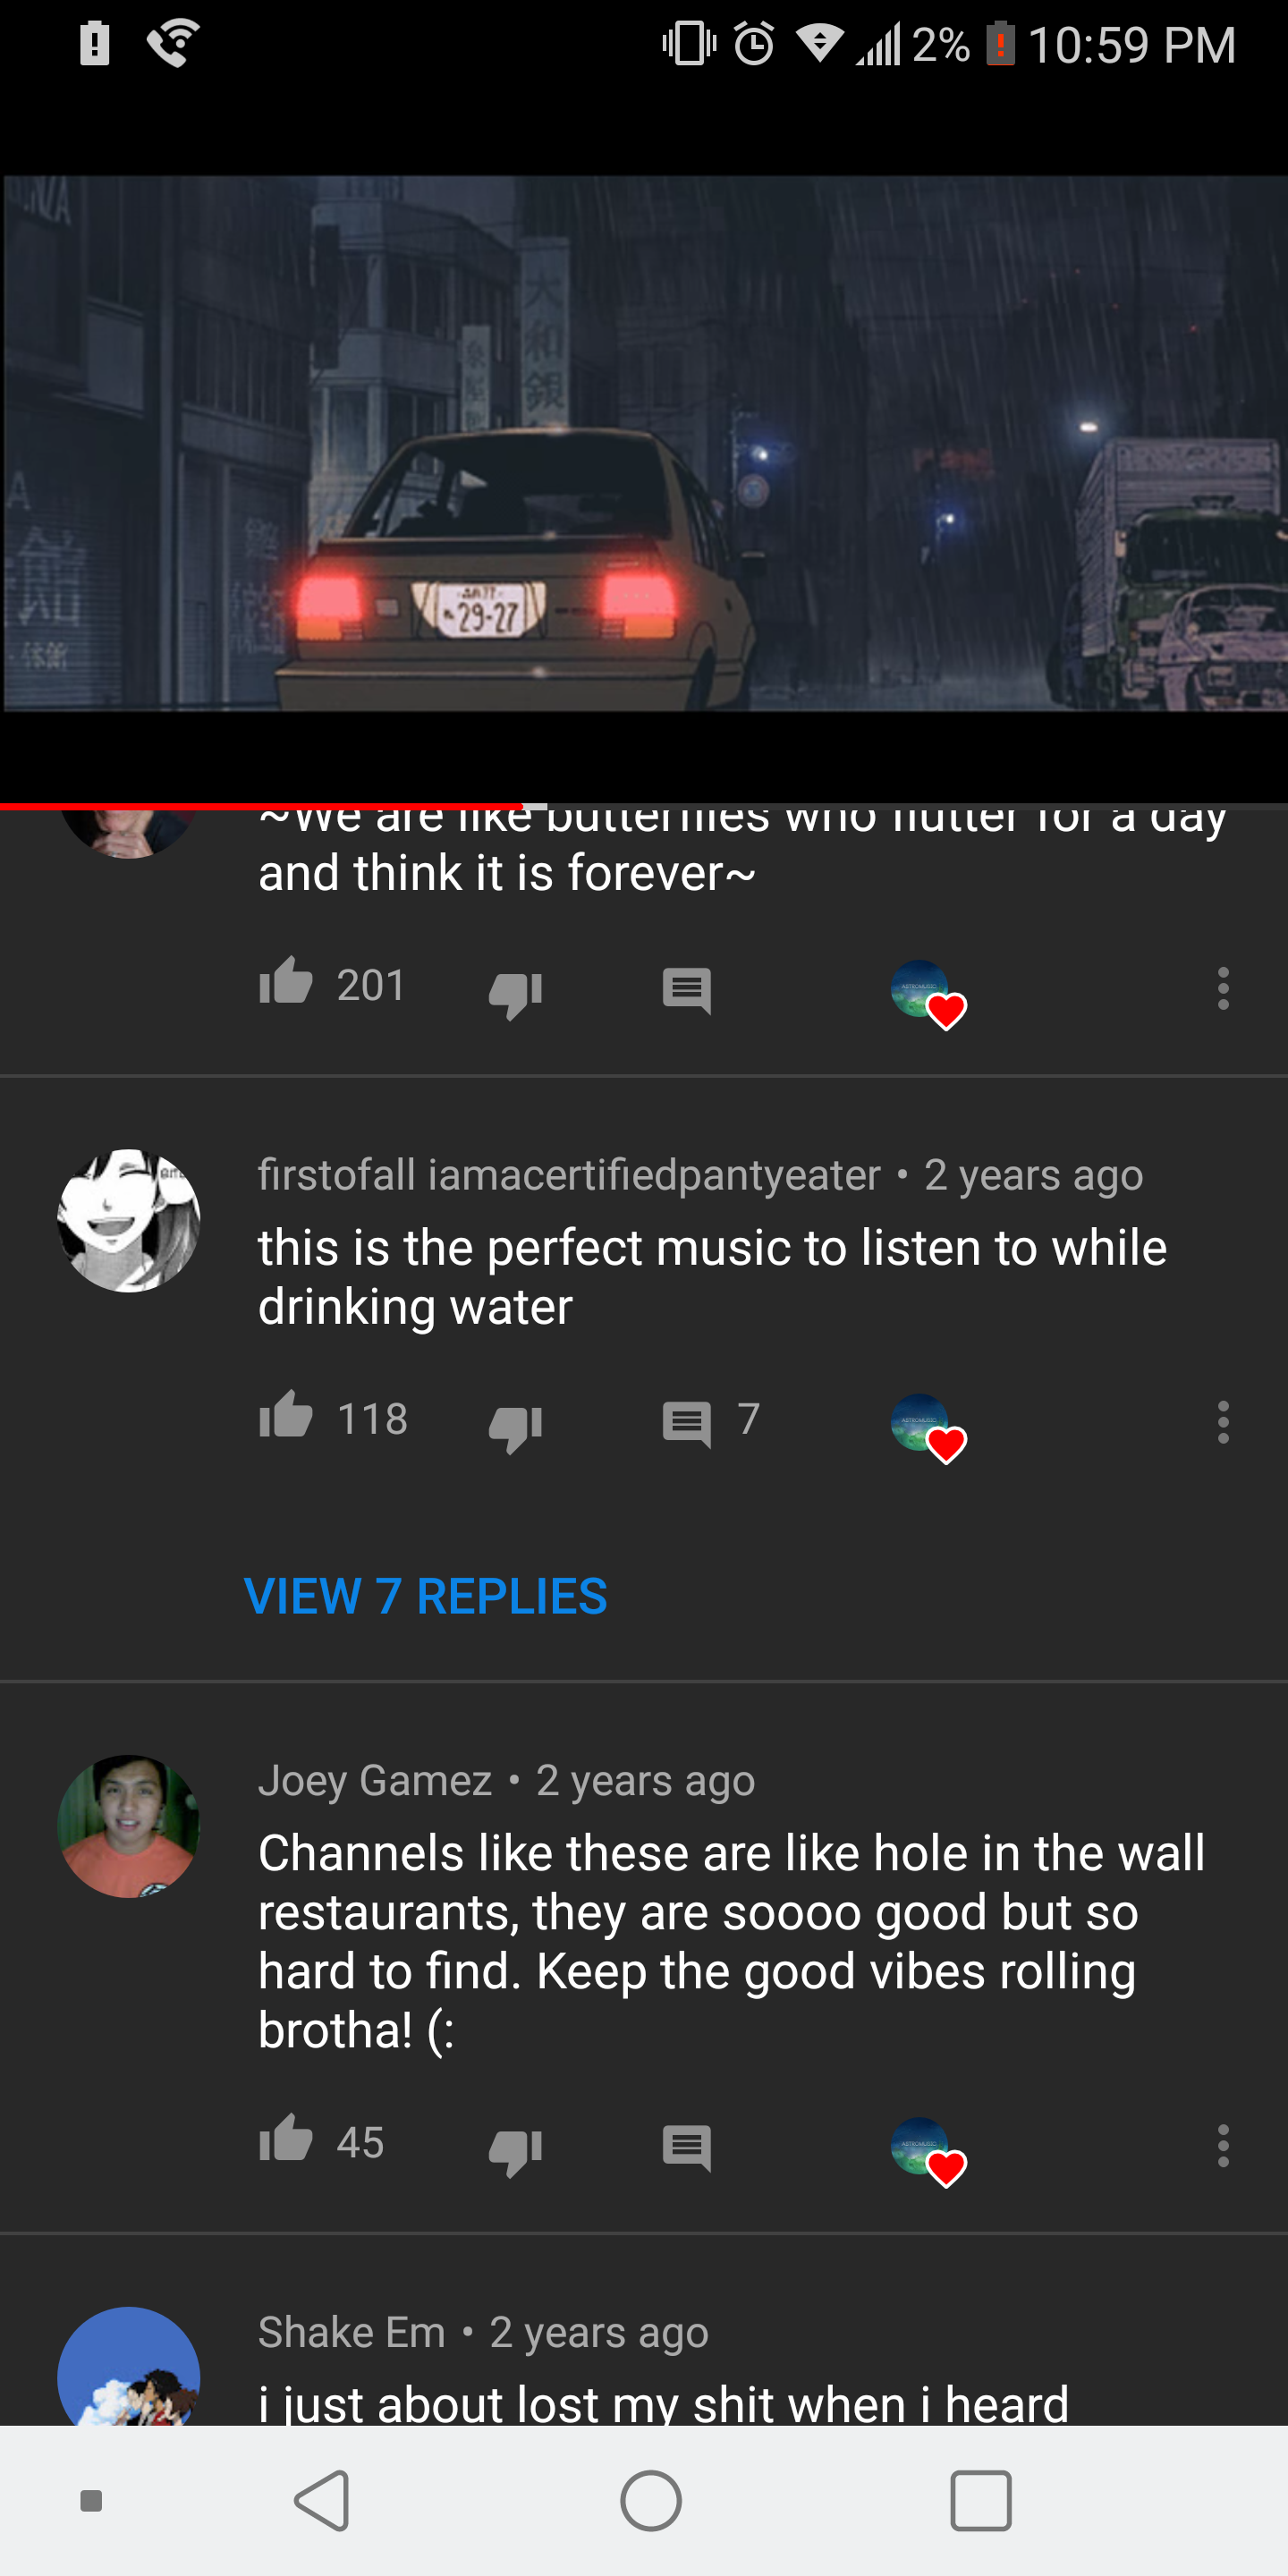1288x2576 pixels.
Task: Tap the video player showing rainy street
Action: 644,444
